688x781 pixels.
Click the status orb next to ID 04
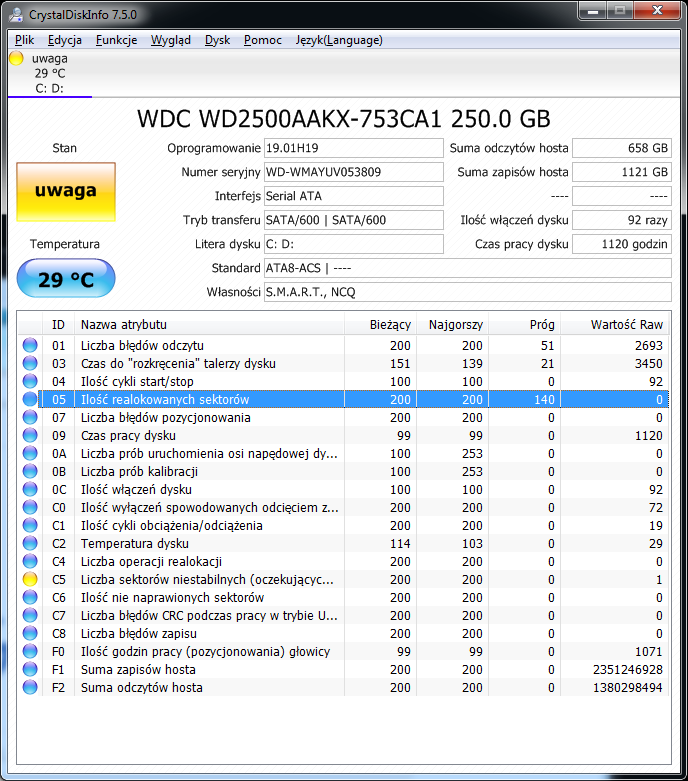30,381
